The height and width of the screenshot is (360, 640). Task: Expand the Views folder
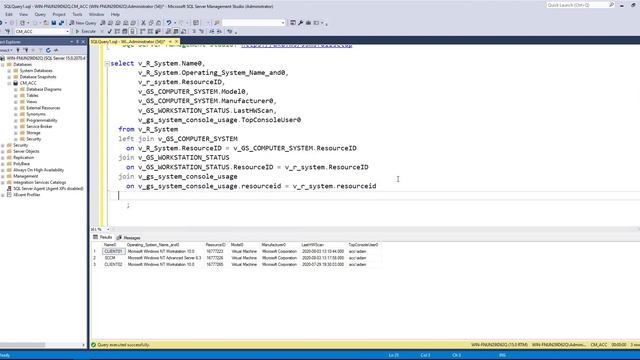point(16,102)
